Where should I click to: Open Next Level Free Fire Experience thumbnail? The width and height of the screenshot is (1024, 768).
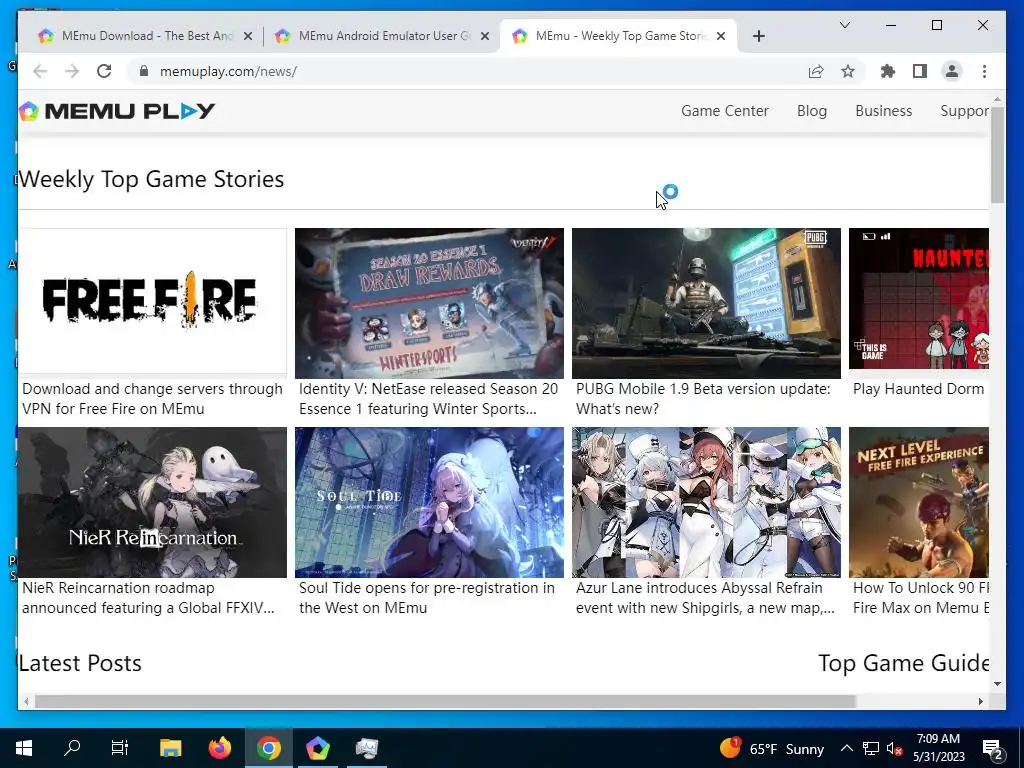pos(919,502)
